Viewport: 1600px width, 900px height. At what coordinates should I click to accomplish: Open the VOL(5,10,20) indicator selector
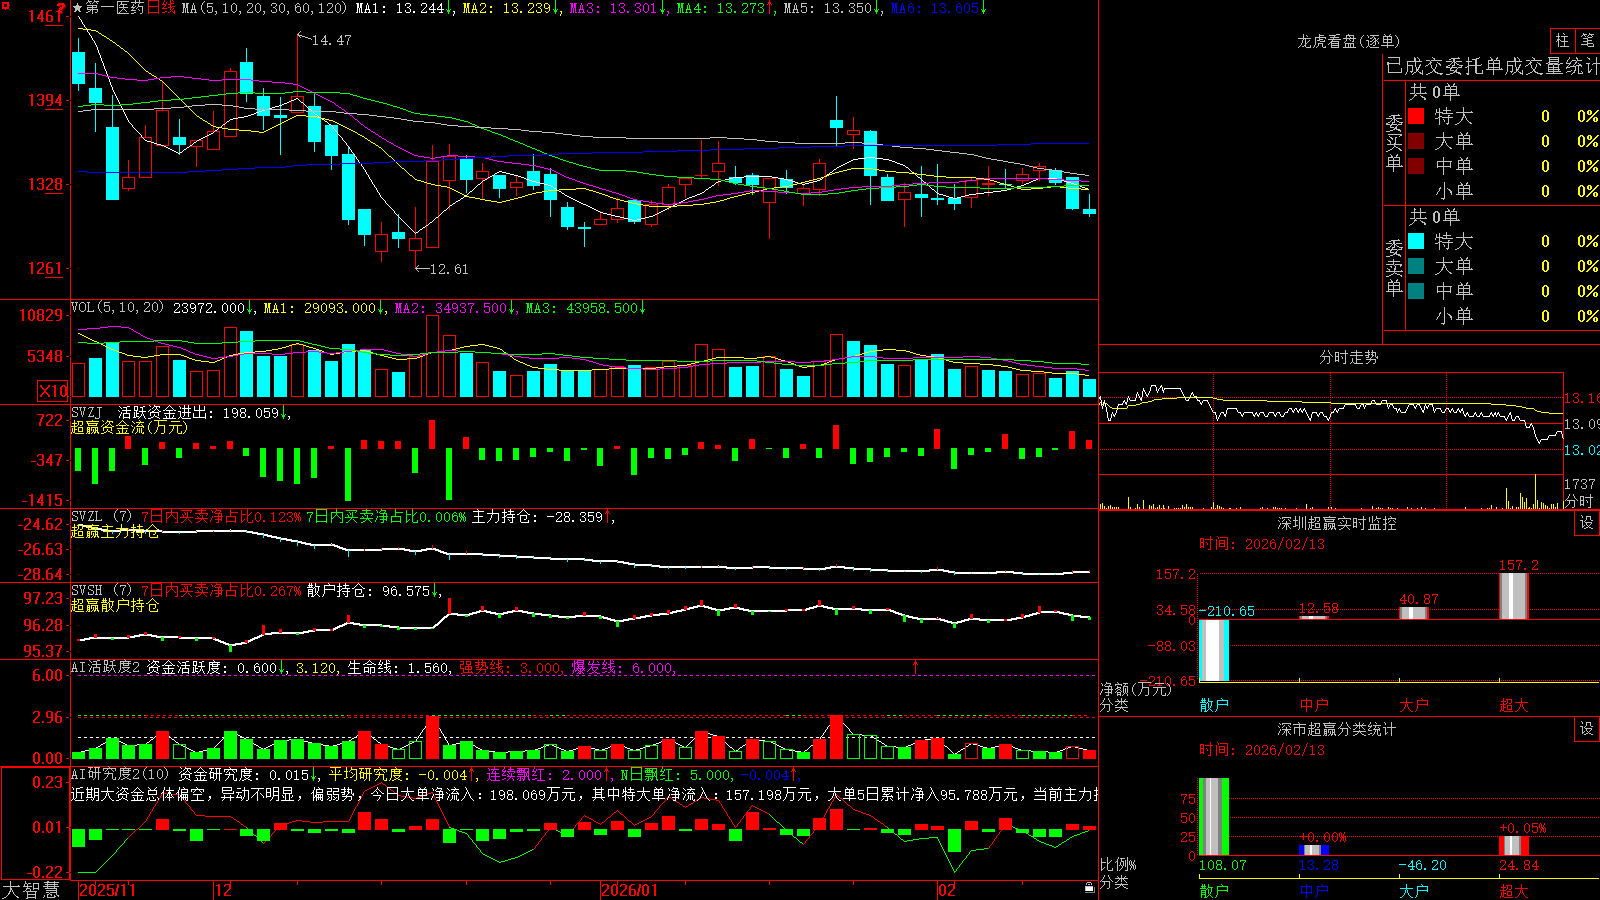tap(117, 308)
